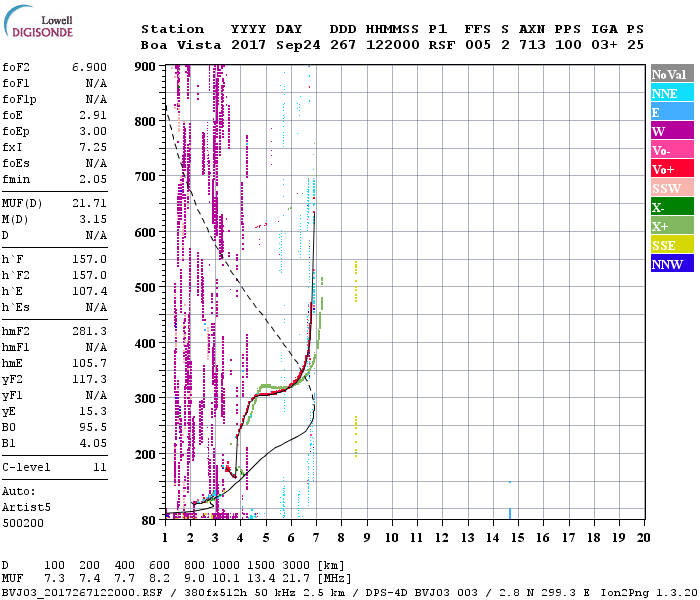700x600 pixels.
Task: Select the X- dark green legend swatch
Action: pos(672,207)
